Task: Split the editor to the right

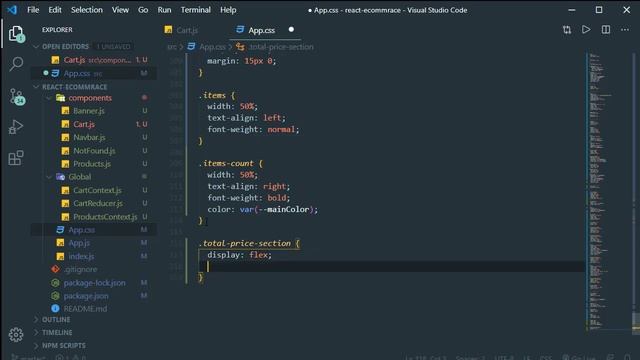Action: click(606, 30)
